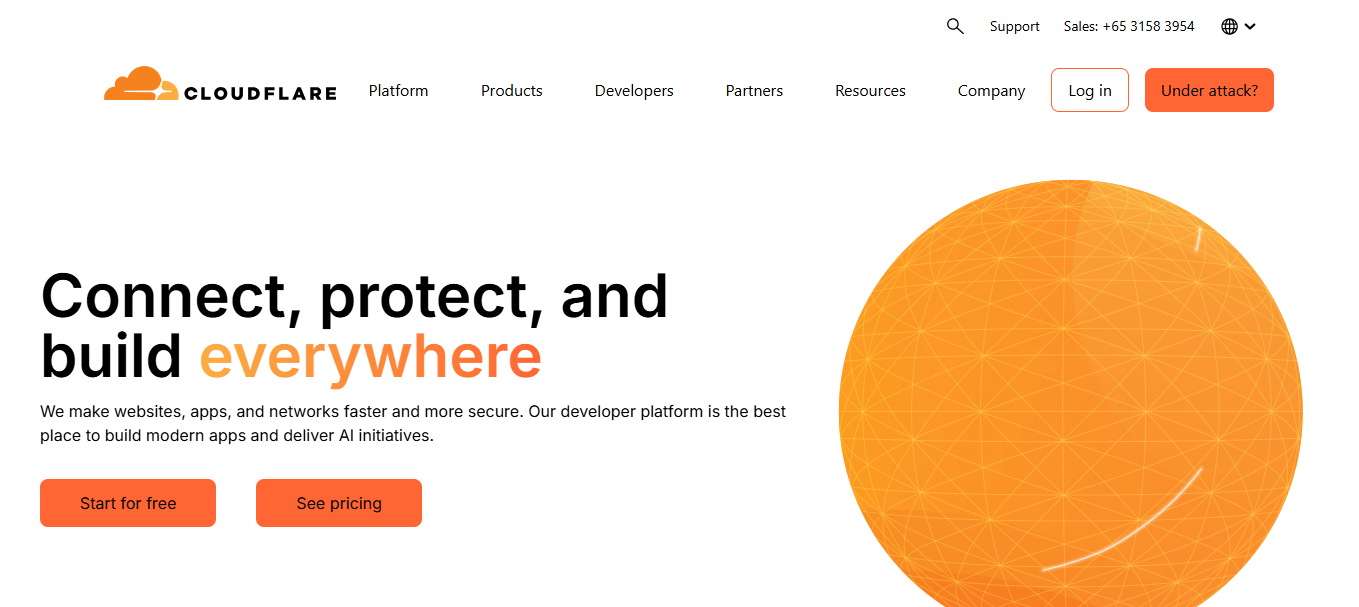Click the Support link
This screenshot has width=1359, height=607.
click(1014, 27)
